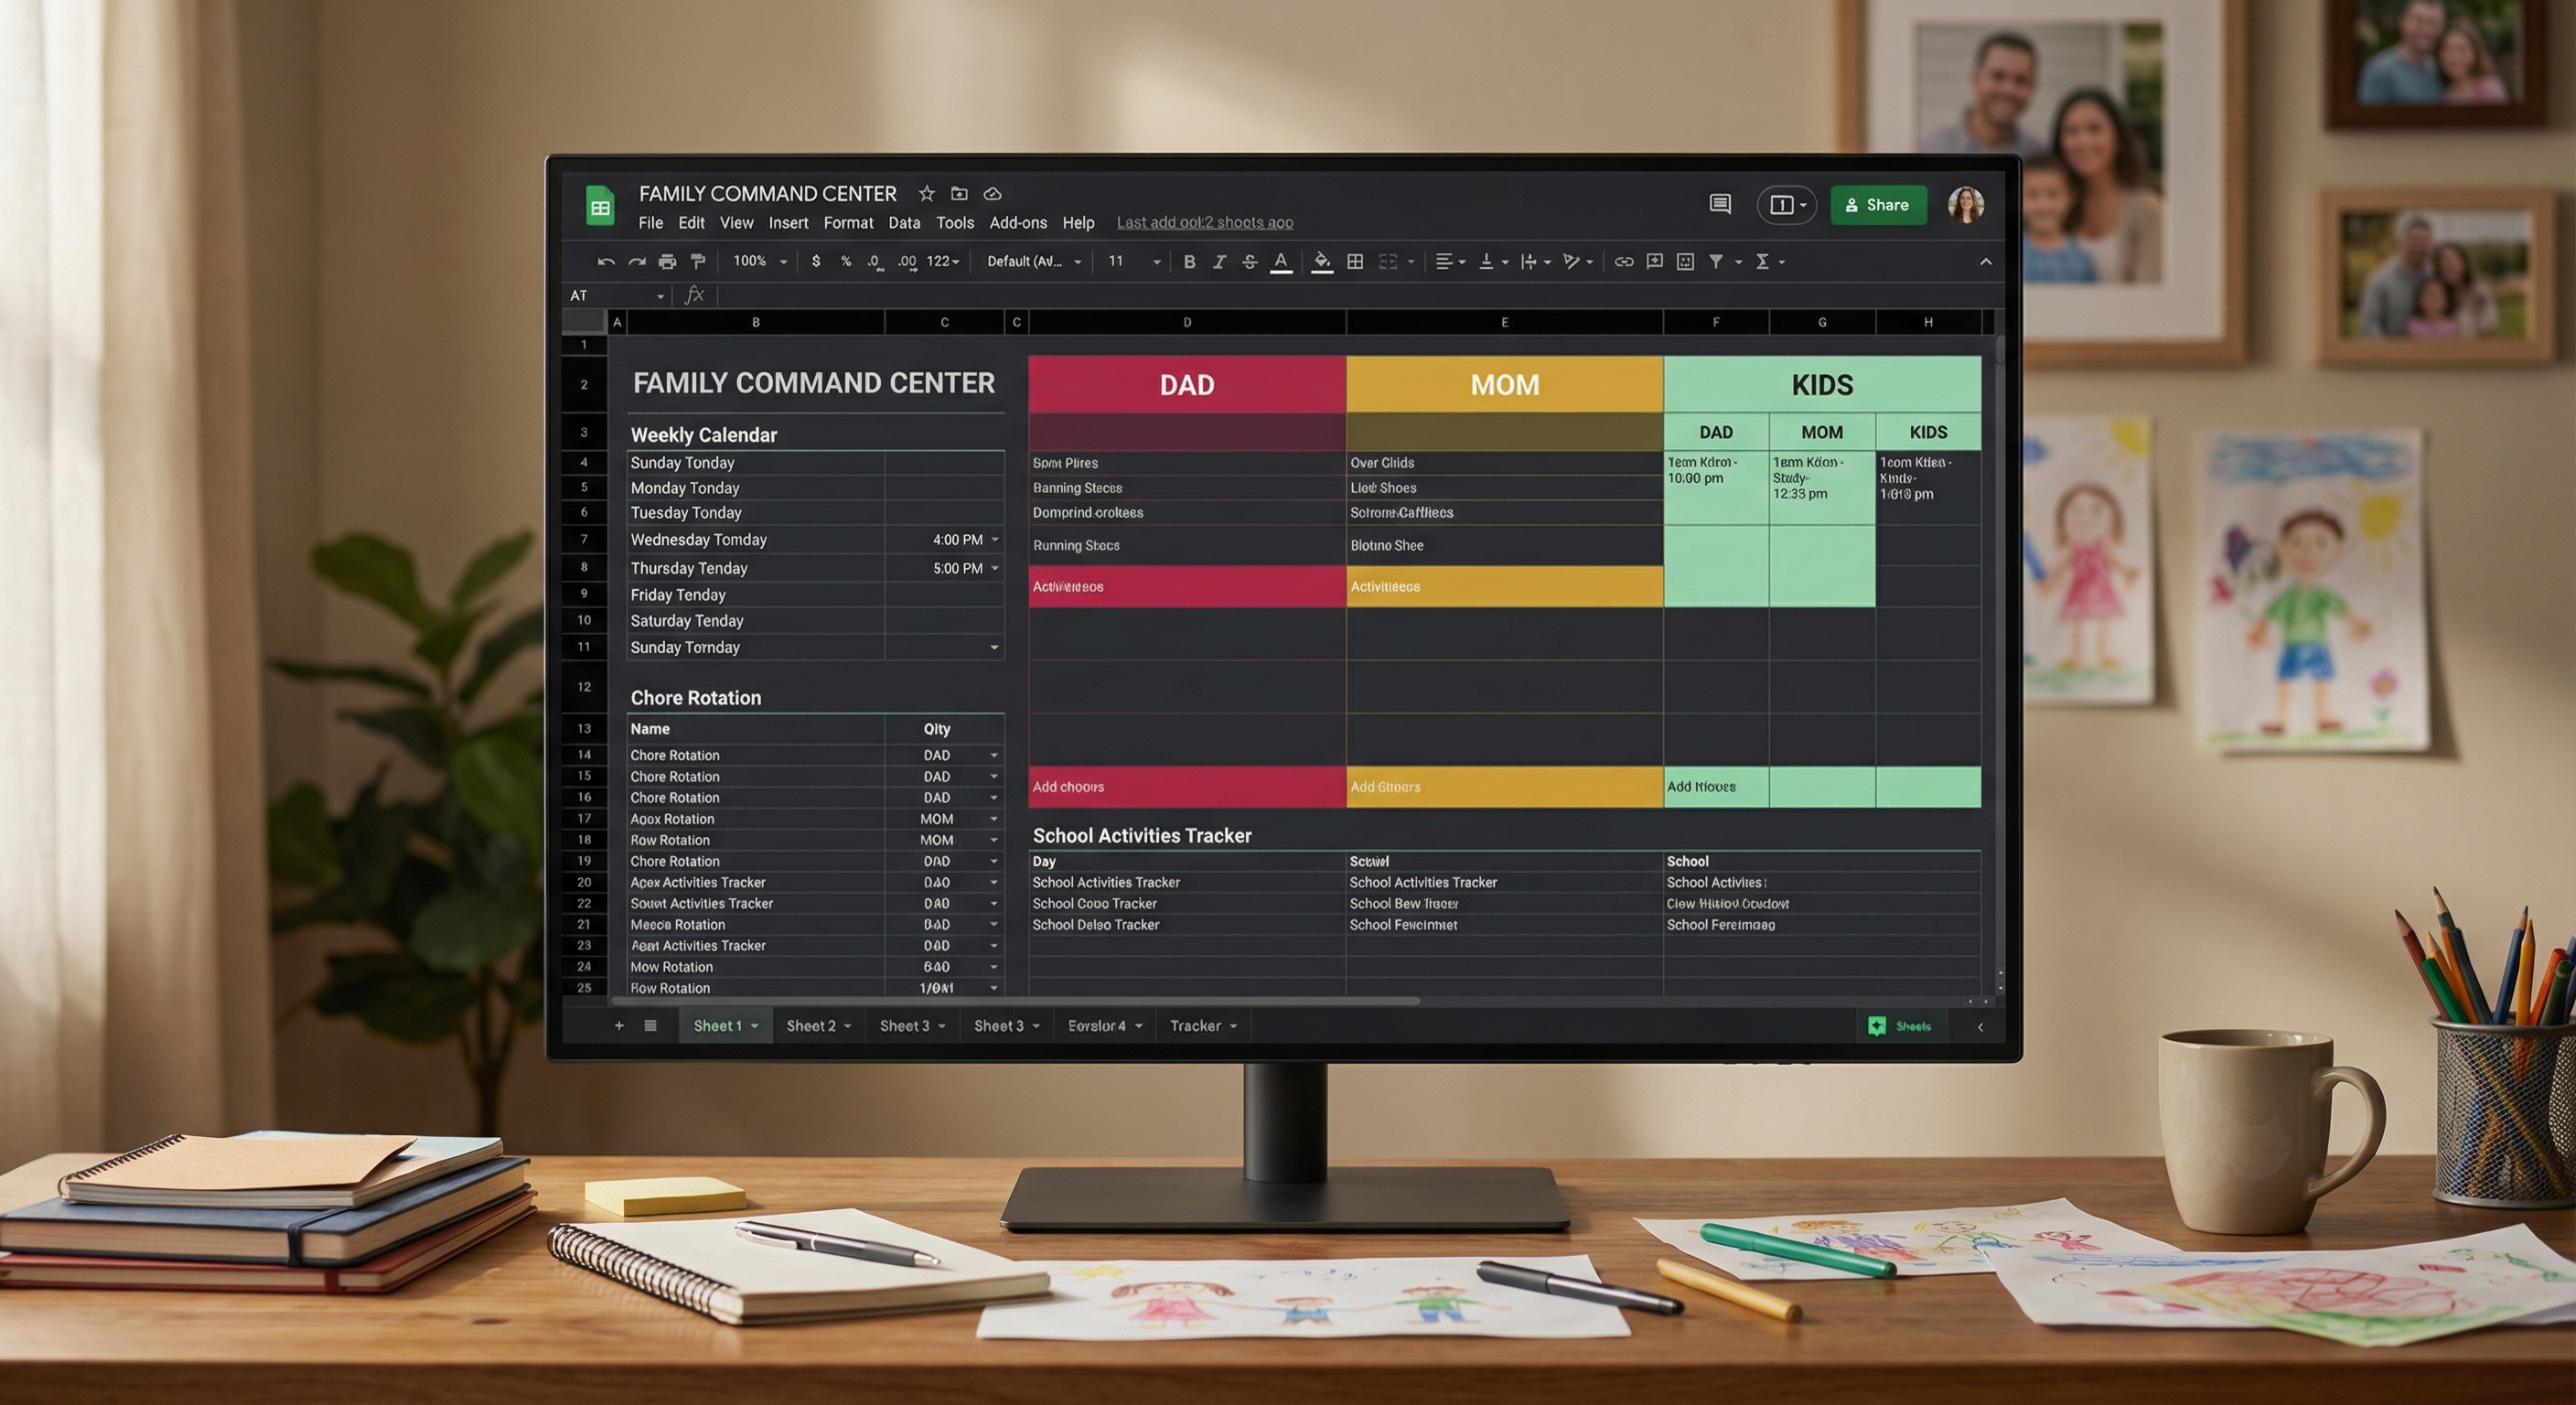Toggle bold formatting
This screenshot has width=2576, height=1405.
[x=1189, y=262]
